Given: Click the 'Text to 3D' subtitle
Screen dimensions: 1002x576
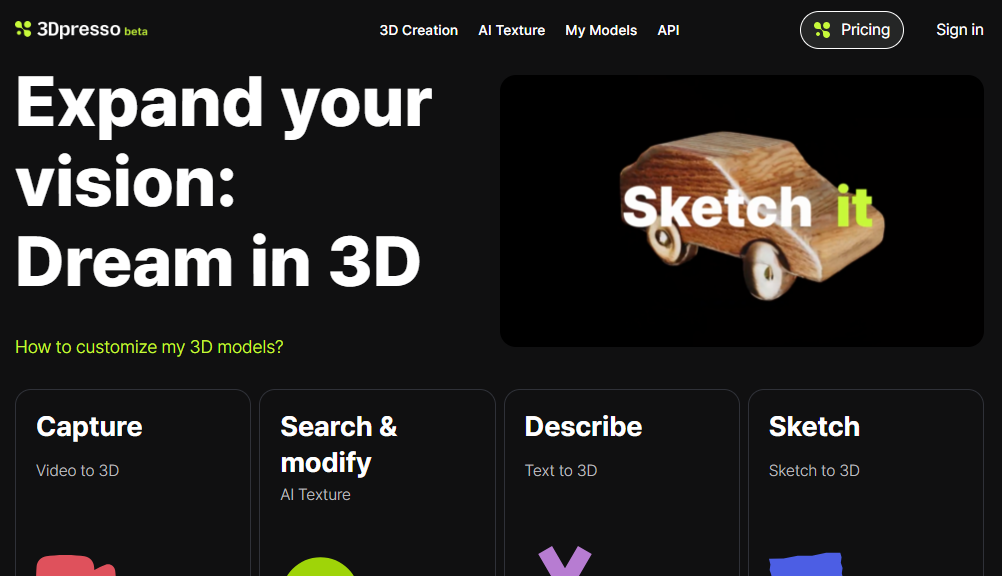Looking at the screenshot, I should (x=560, y=470).
